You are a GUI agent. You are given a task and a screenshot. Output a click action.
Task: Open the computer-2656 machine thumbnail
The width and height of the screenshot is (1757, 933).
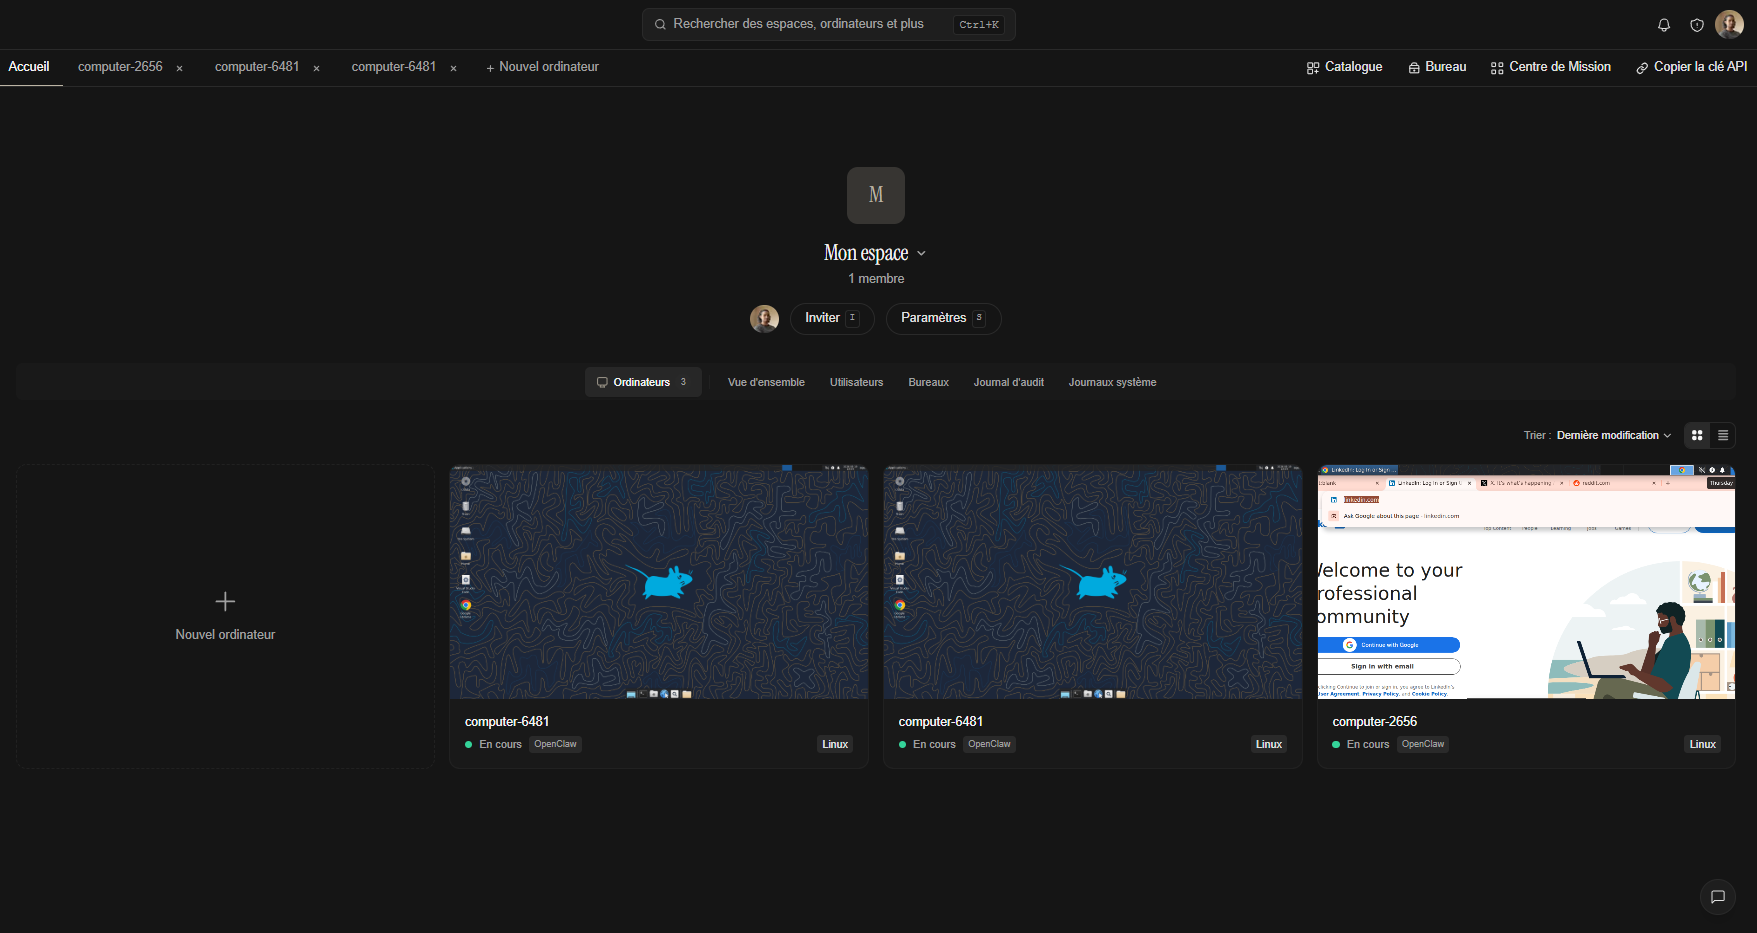click(x=1526, y=583)
